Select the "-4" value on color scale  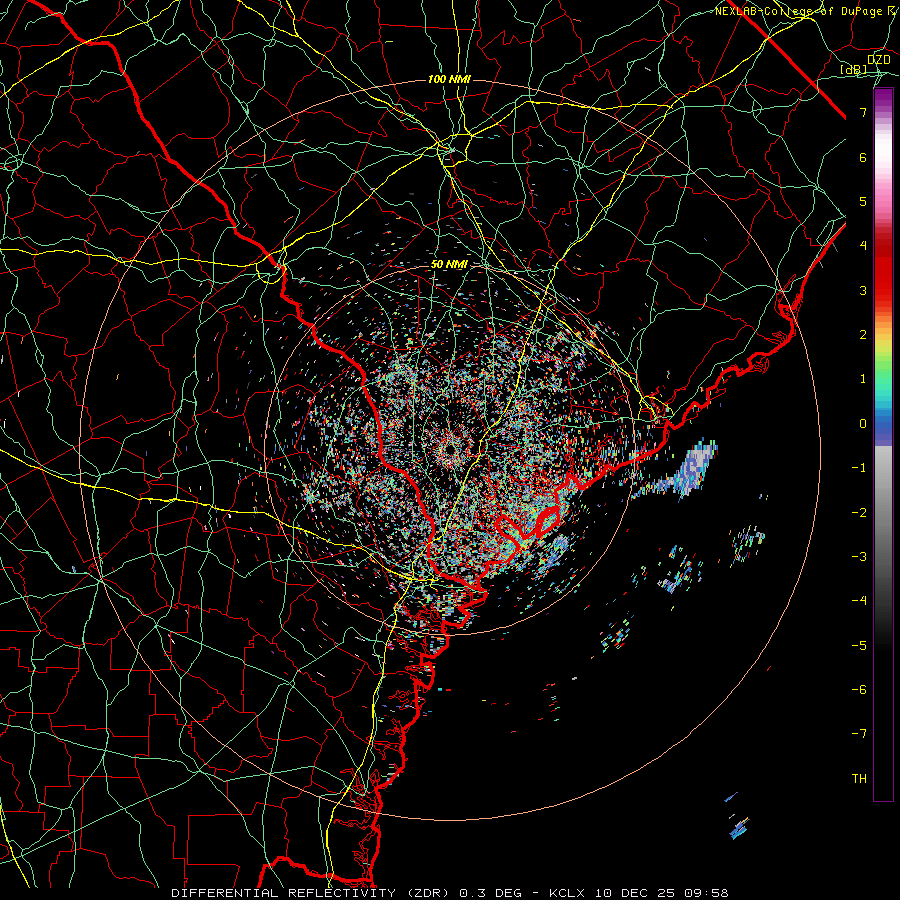(859, 600)
